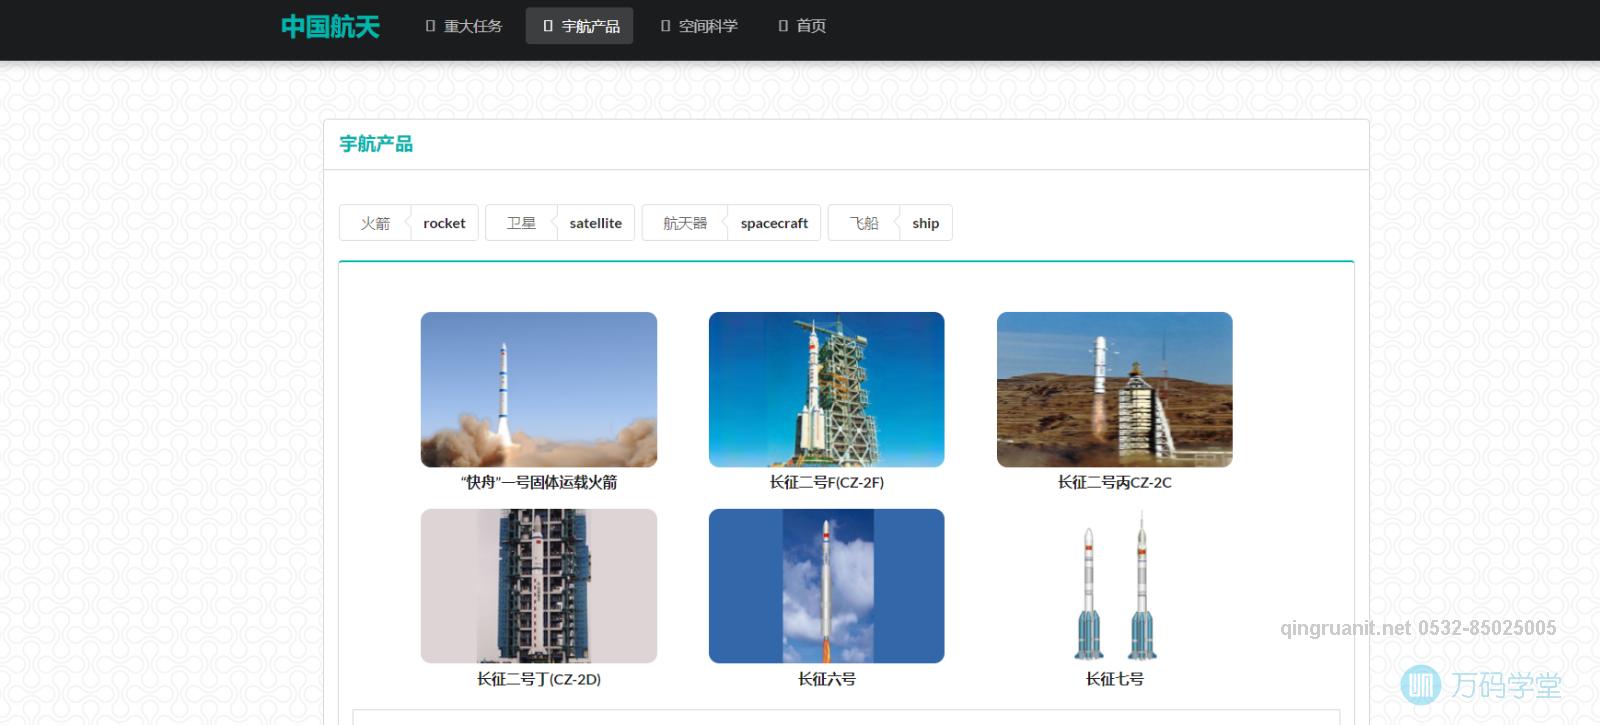The width and height of the screenshot is (1600, 725).
Task: Click the 长征二号F(CZ-2F) caption text
Action: click(x=827, y=482)
